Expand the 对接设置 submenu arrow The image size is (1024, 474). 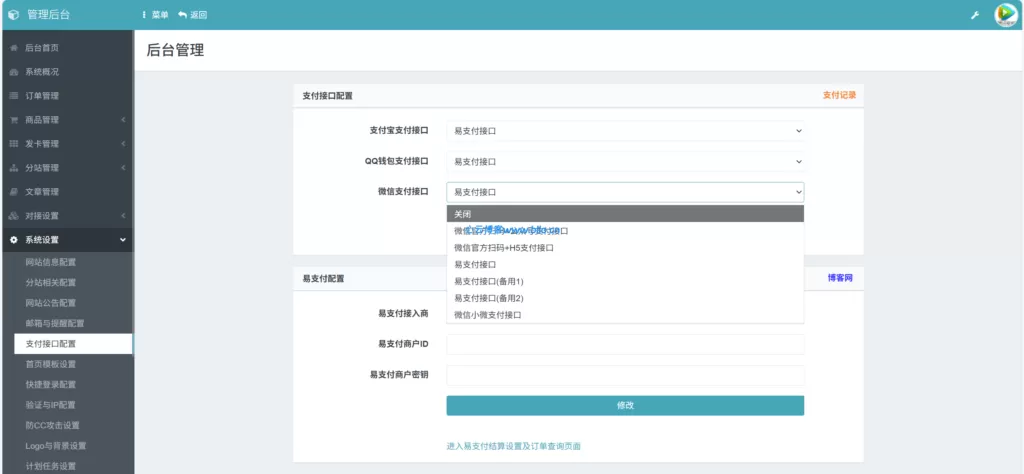coord(123,216)
